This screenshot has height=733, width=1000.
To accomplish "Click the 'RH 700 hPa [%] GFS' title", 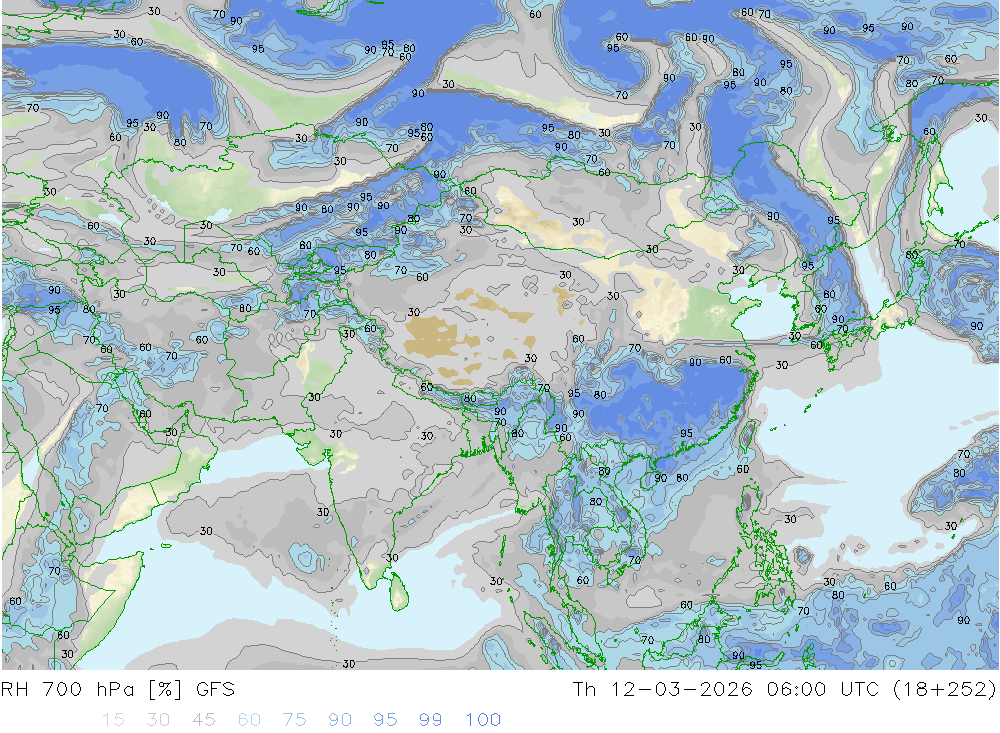I will [x=118, y=690].
